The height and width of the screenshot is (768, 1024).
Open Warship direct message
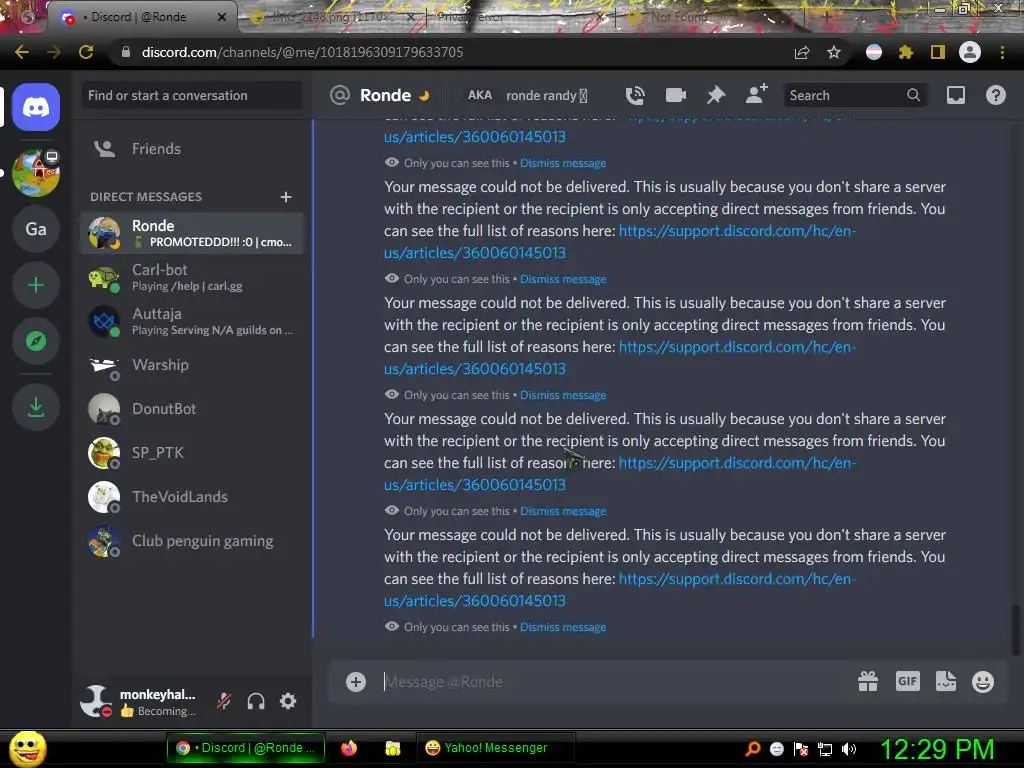pyautogui.click(x=192, y=365)
